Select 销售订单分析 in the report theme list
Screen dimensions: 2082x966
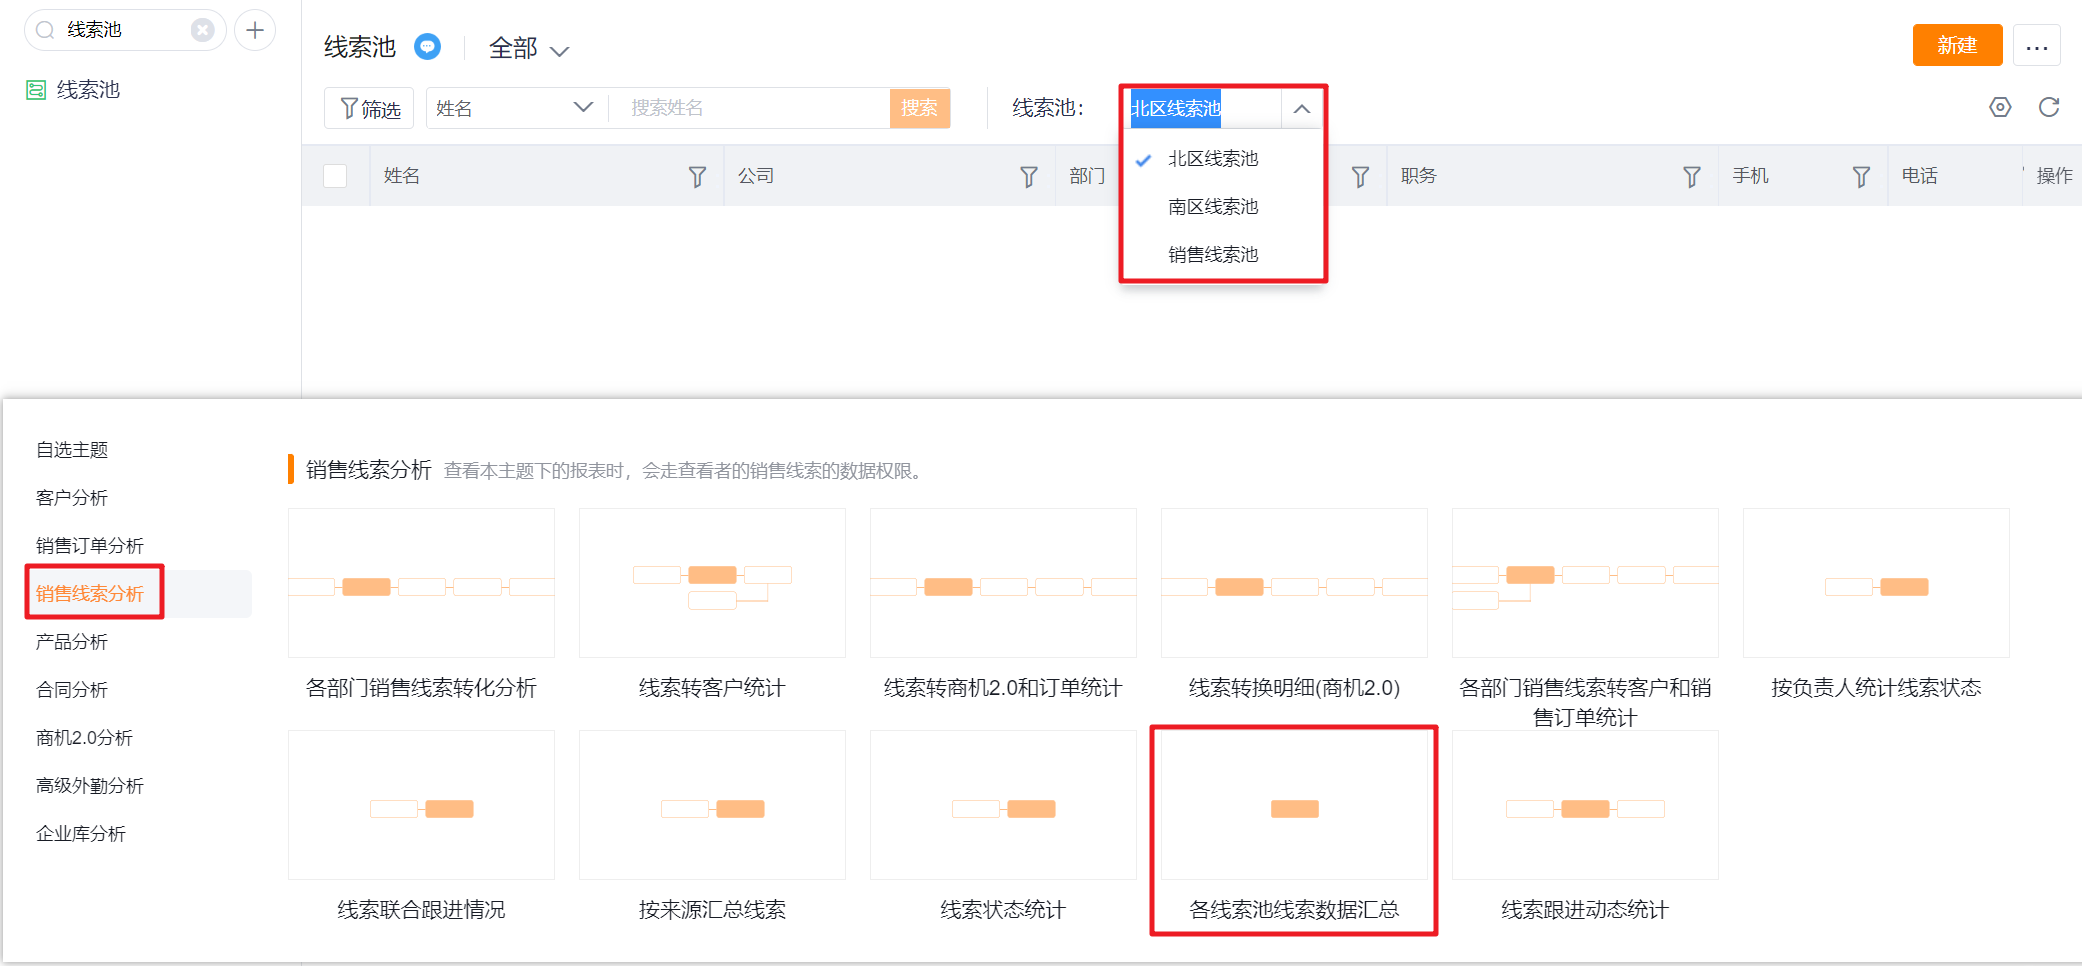point(90,546)
